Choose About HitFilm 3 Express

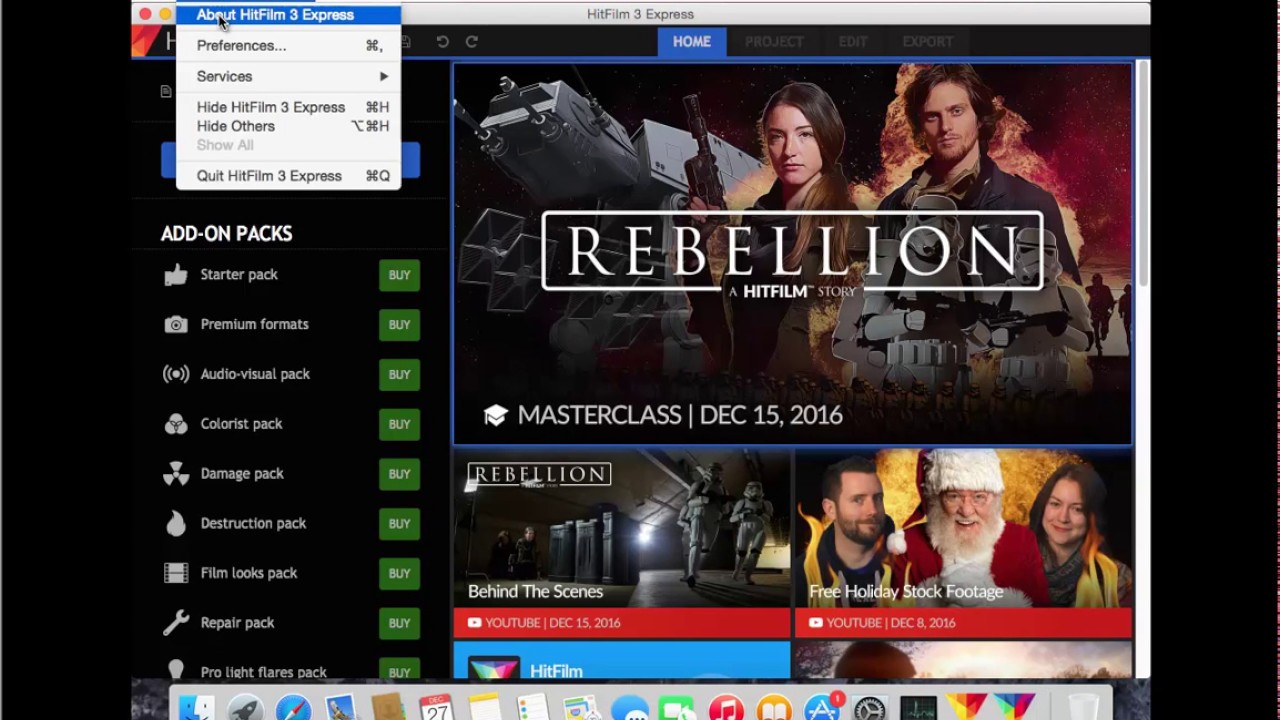(x=288, y=15)
